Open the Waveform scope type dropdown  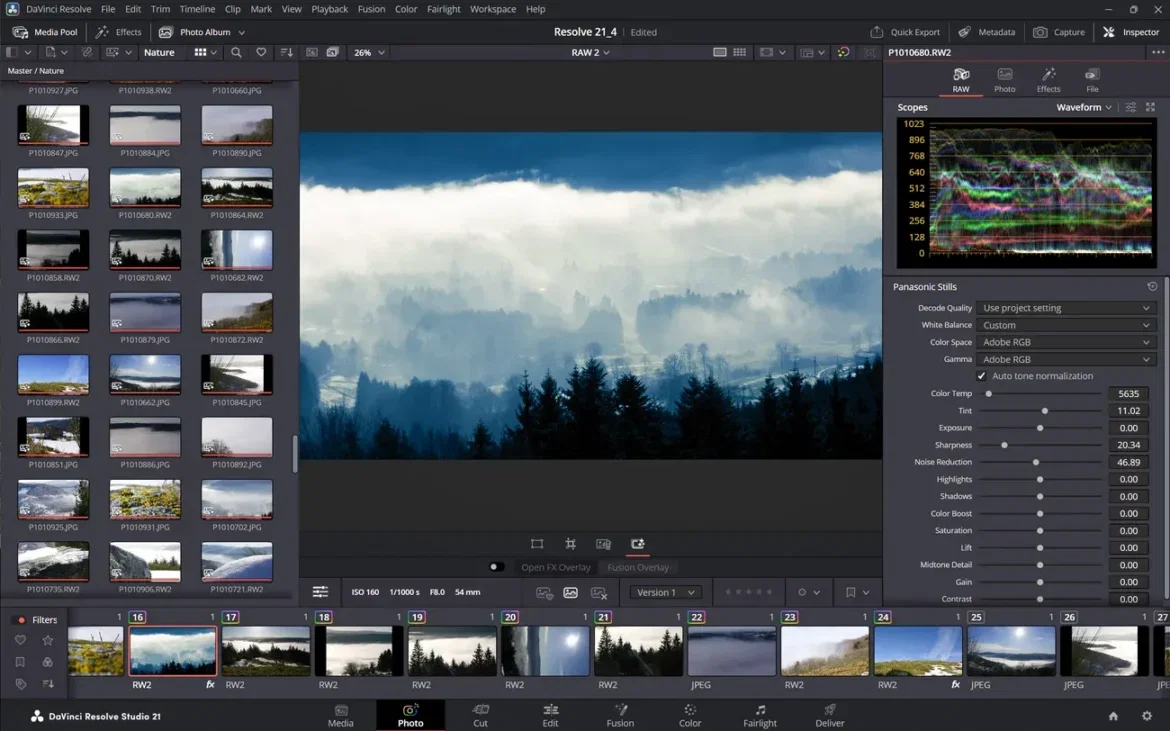[x=1083, y=107]
